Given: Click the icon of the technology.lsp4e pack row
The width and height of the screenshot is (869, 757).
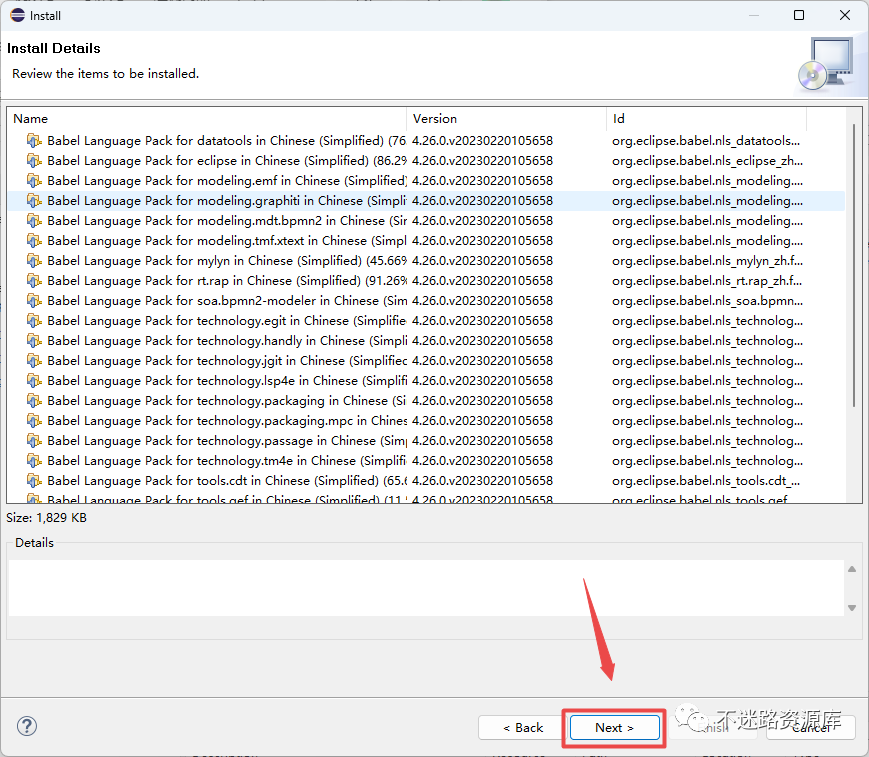Looking at the screenshot, I should (34, 380).
